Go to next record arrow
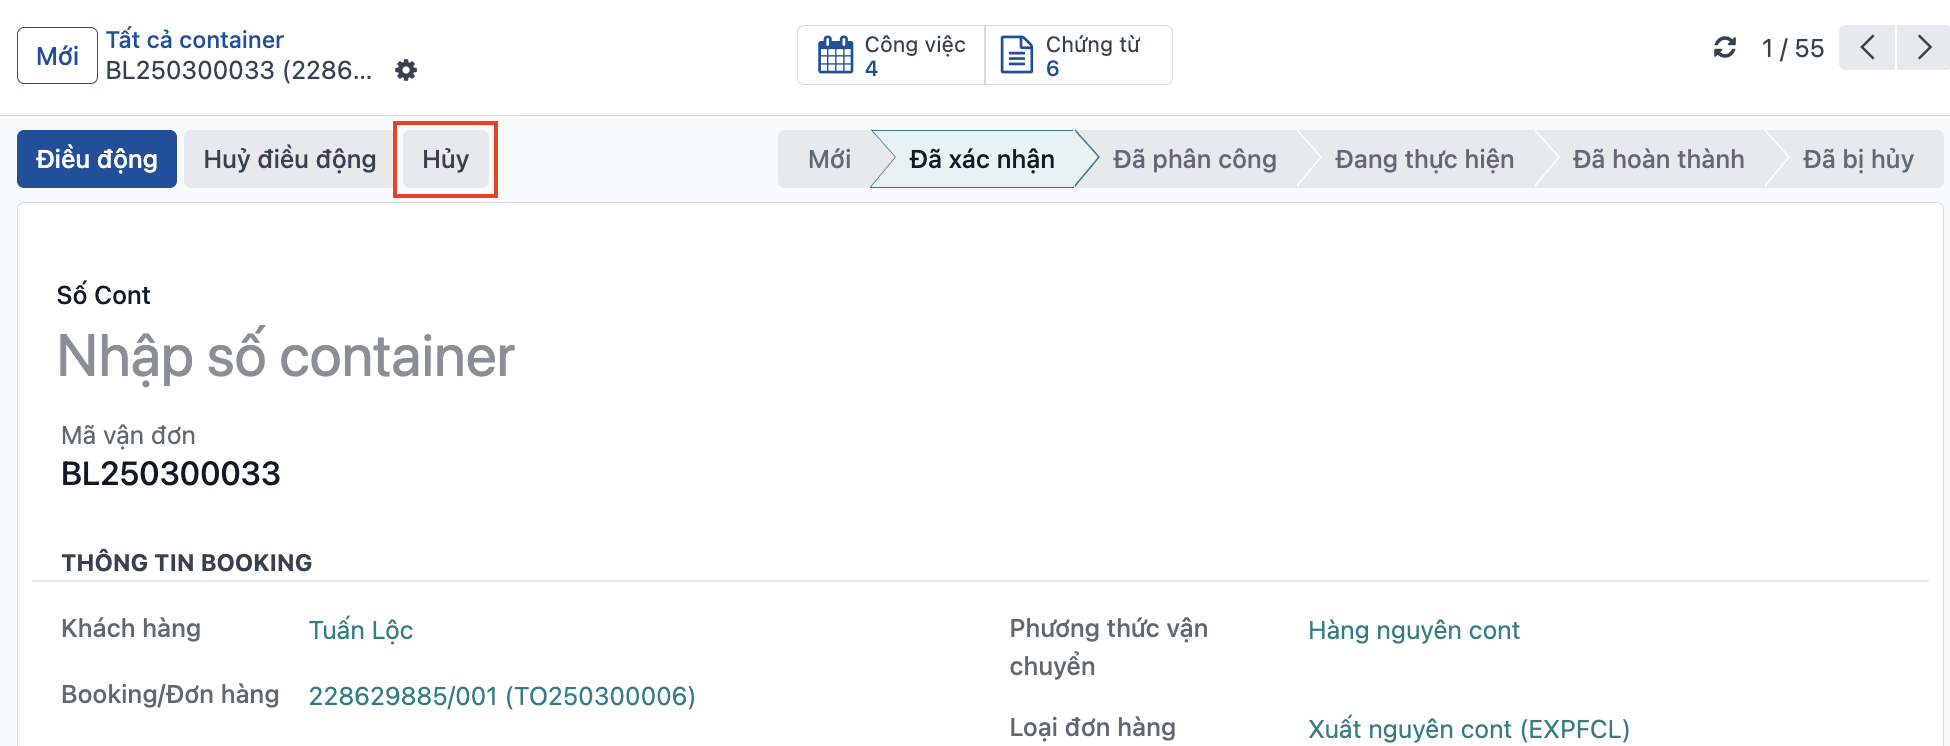Screen dimensions: 1950x746 point(1923,47)
